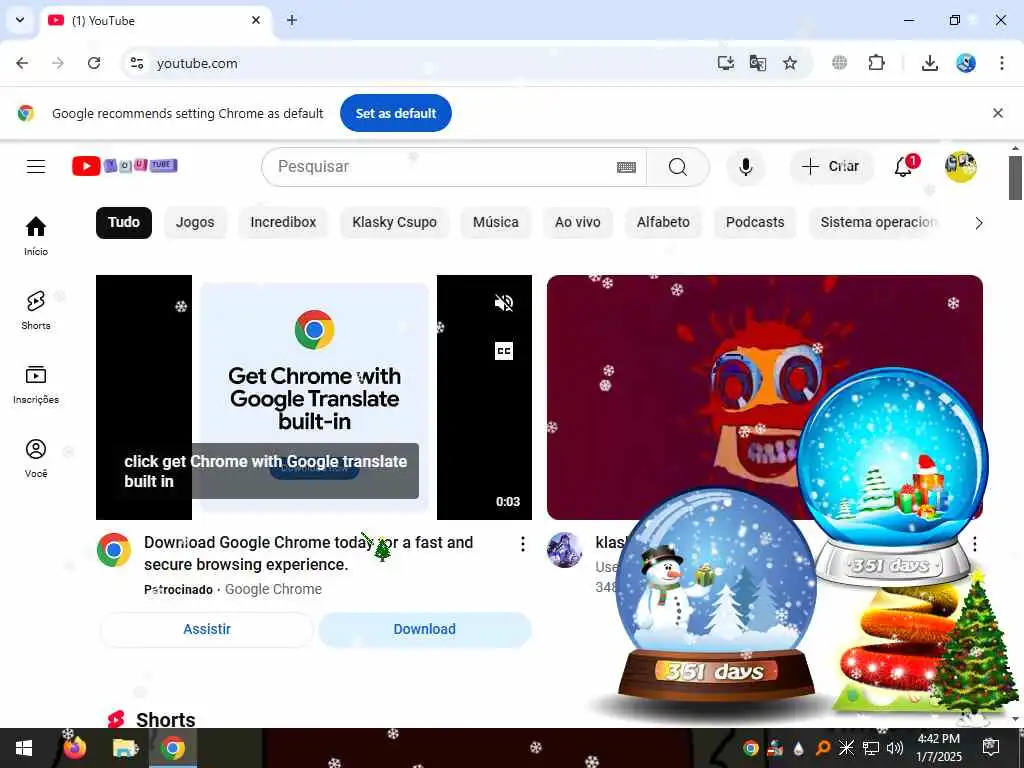This screenshot has height=768, width=1024.
Task: Open Chrome profile avatar in toolbar
Action: (x=966, y=63)
